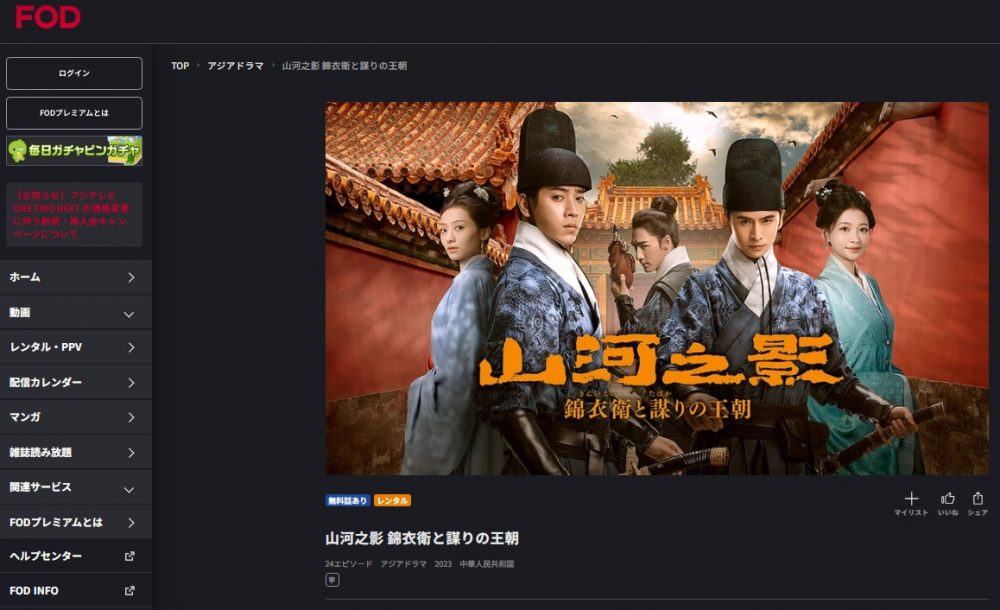The width and height of the screenshot is (1000, 610).
Task: Click the subtitle 字 badge icon
Action: tap(332, 580)
